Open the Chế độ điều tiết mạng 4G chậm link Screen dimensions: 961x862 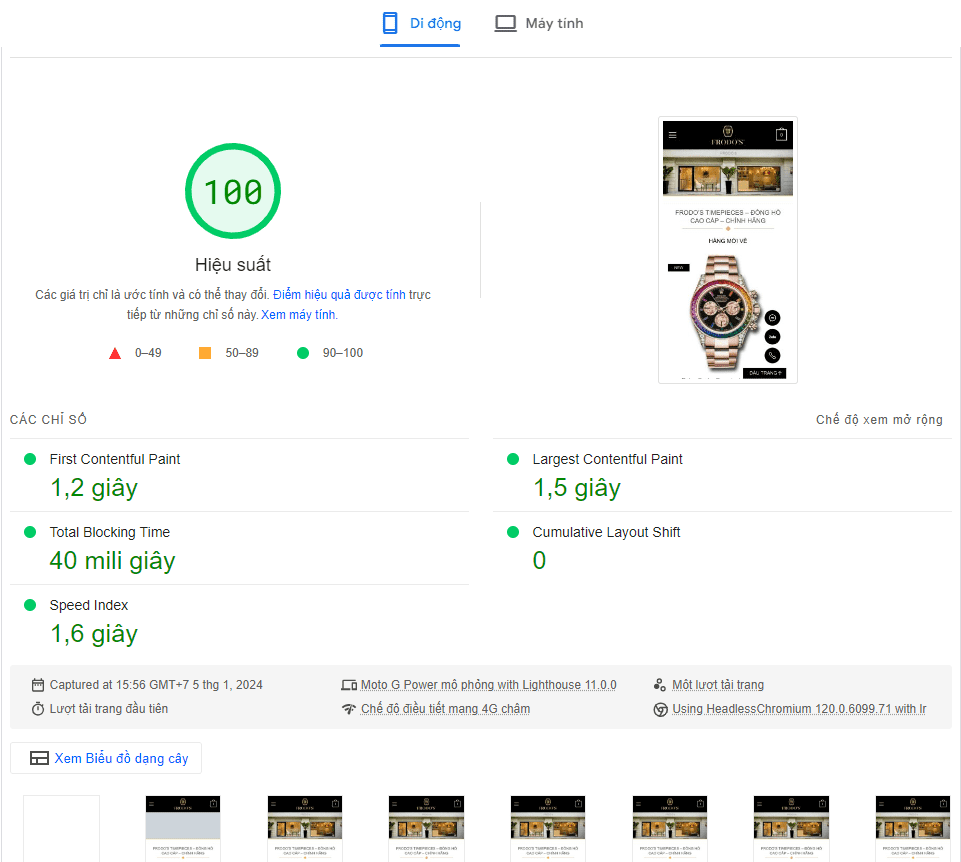(446, 709)
